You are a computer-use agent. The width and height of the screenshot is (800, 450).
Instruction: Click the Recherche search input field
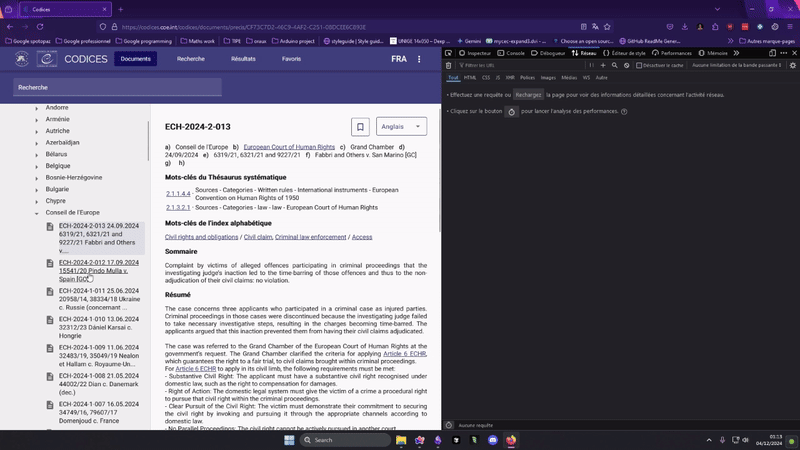click(x=117, y=87)
